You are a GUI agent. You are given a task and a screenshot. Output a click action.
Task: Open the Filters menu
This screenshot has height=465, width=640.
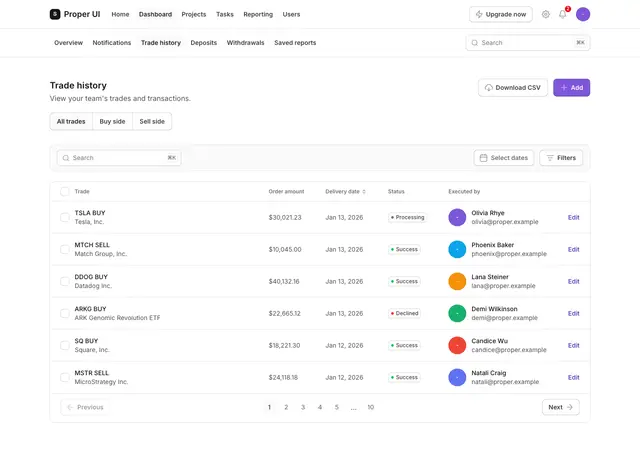point(561,158)
